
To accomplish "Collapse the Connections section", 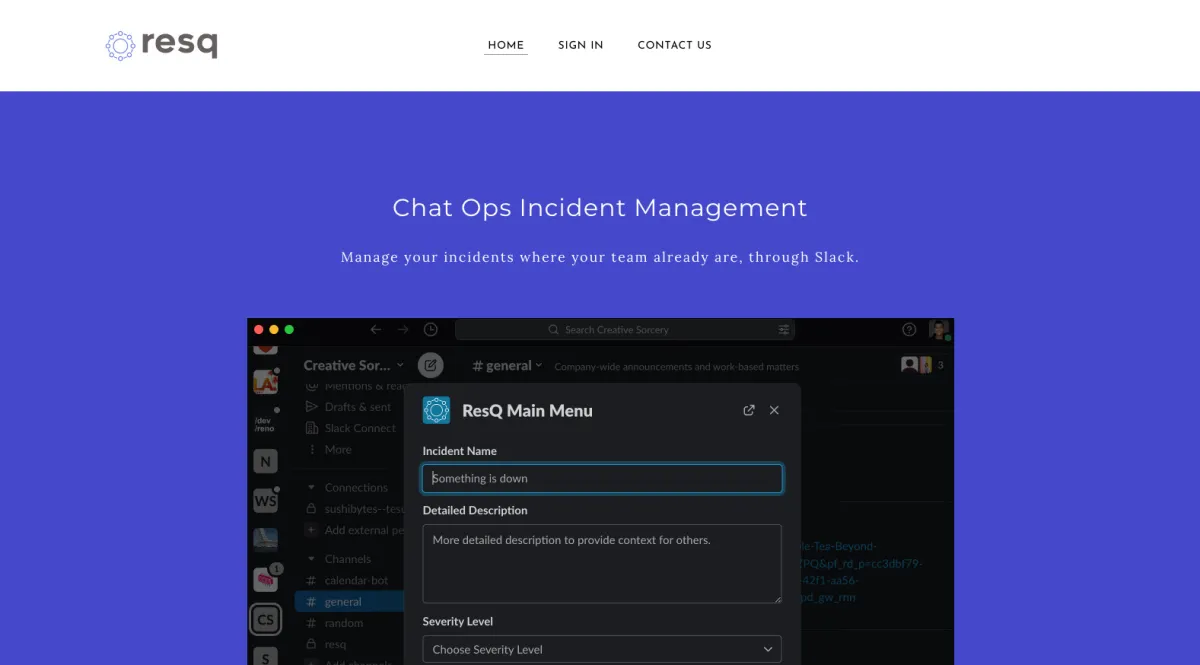I will click(347, 488).
